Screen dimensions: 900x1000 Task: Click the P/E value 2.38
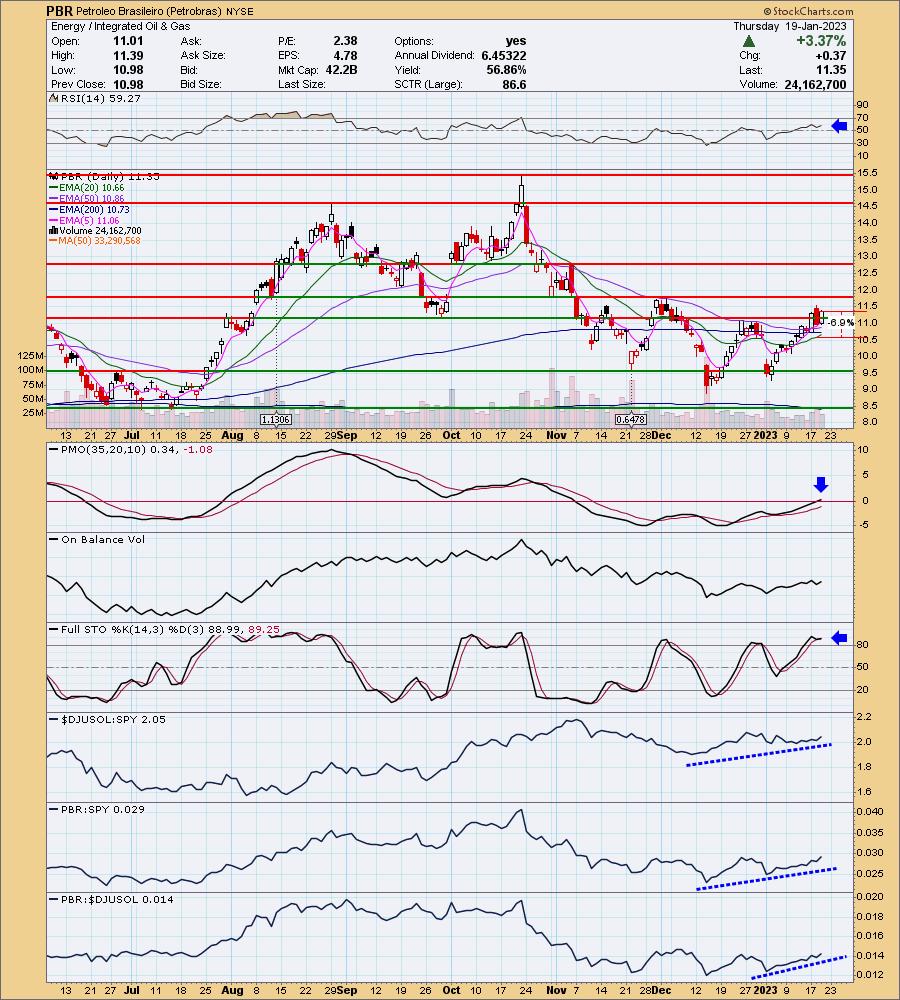[345, 41]
